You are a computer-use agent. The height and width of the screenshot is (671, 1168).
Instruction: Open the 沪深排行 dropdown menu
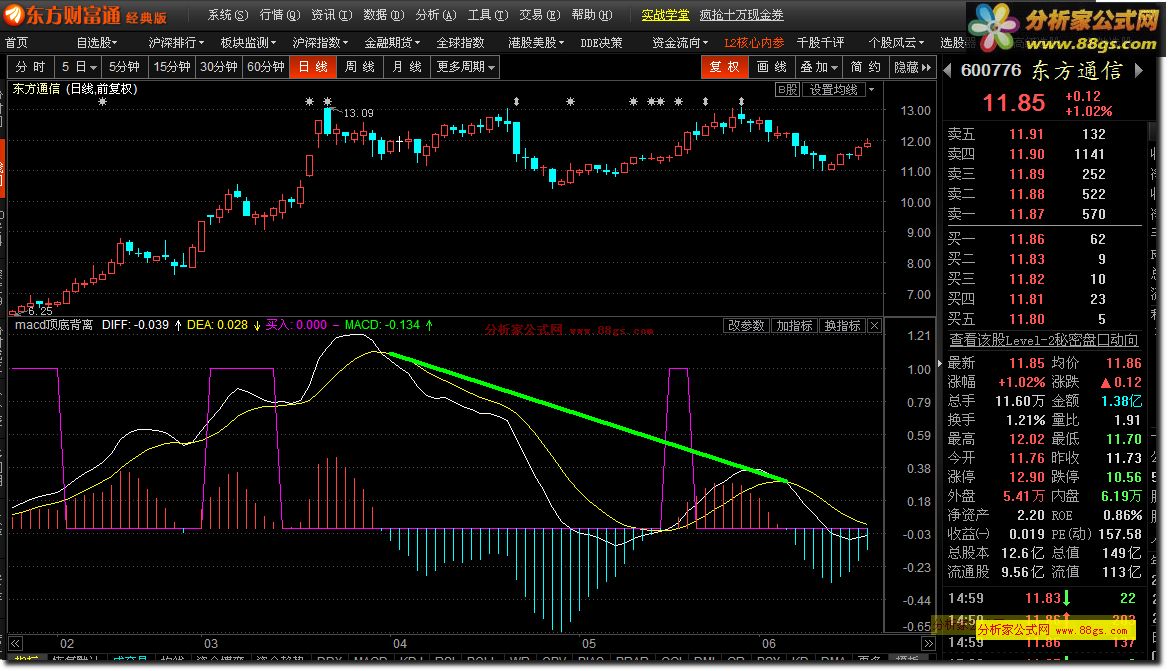pos(176,42)
